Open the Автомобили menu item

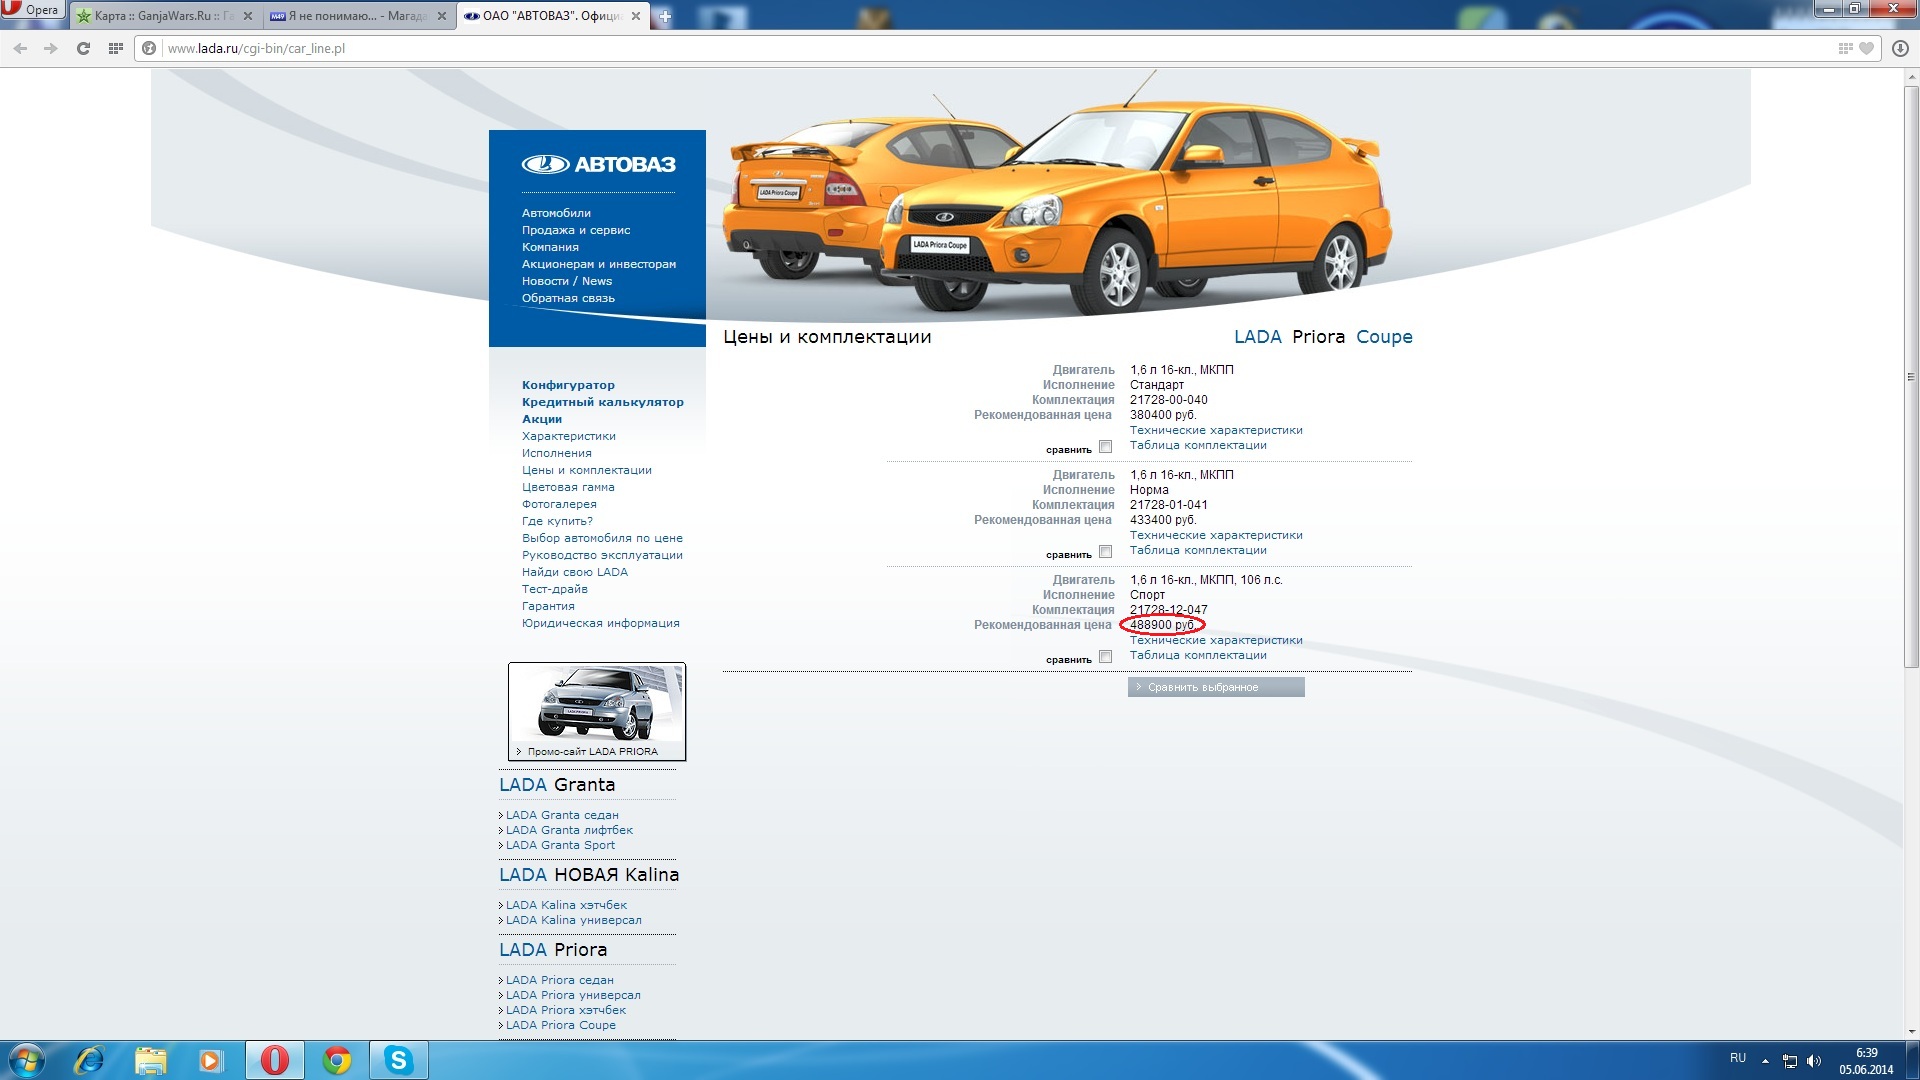(556, 213)
